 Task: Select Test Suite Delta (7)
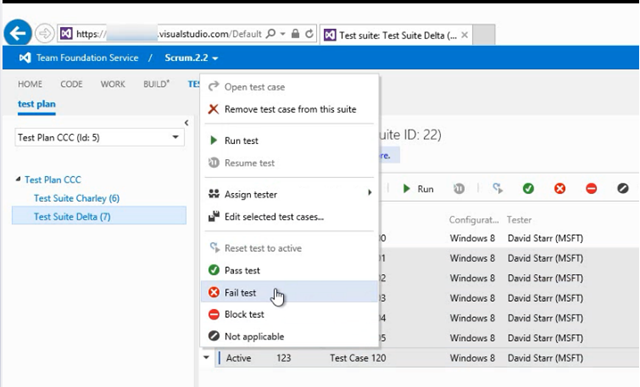tap(99, 216)
